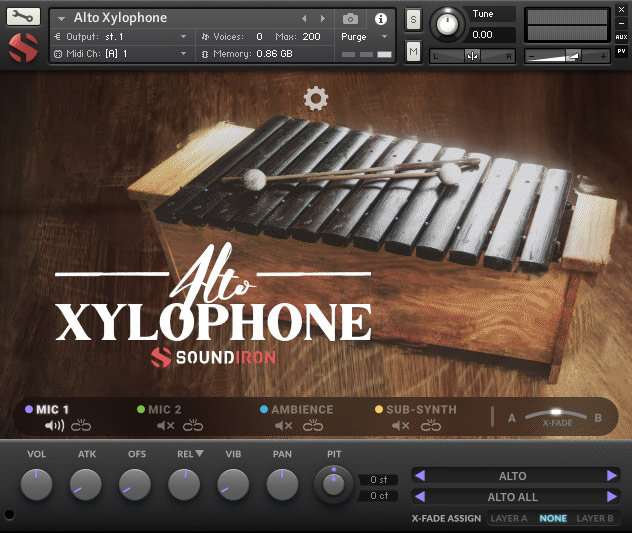Set X-FADE ASSIGN to NONE
This screenshot has width=632, height=533.
(x=553, y=518)
